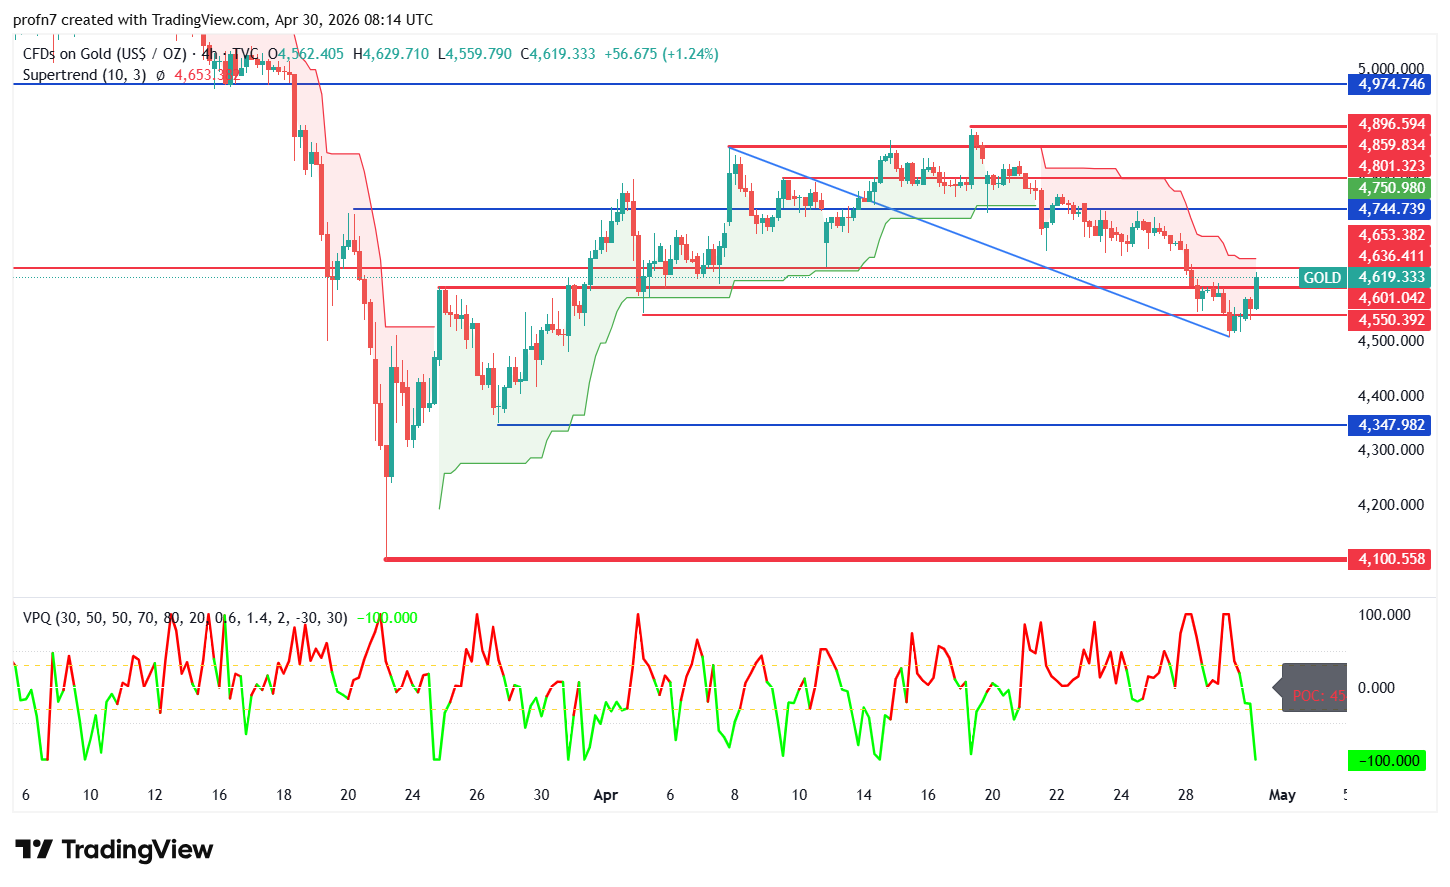
Task: Click the red 4,100.558 price label
Action: click(1391, 559)
